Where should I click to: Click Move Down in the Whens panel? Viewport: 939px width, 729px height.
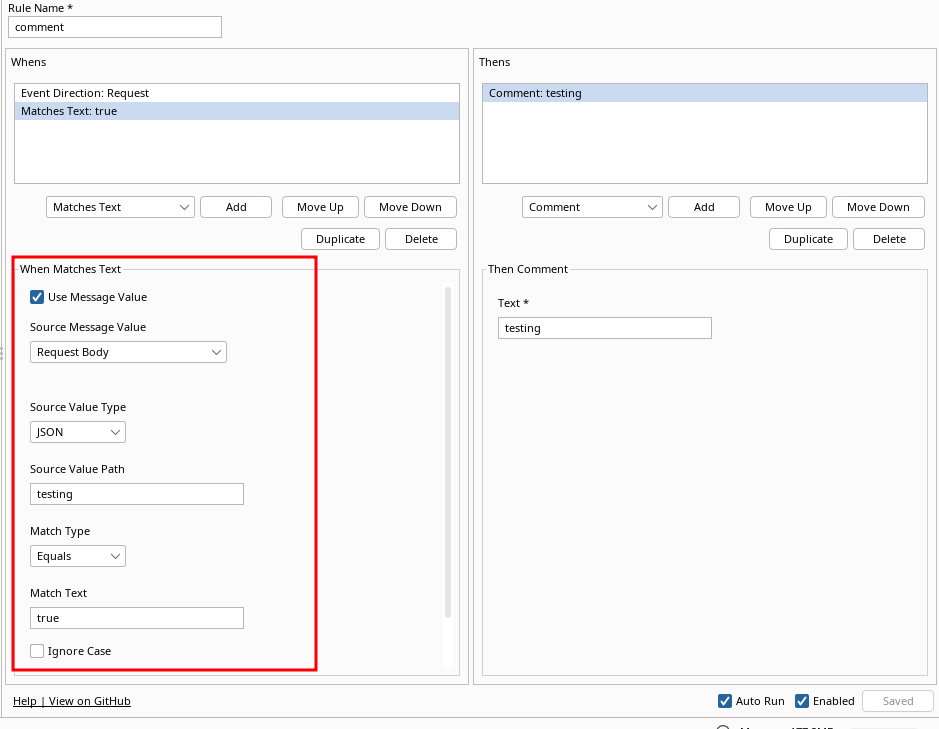[x=410, y=207]
